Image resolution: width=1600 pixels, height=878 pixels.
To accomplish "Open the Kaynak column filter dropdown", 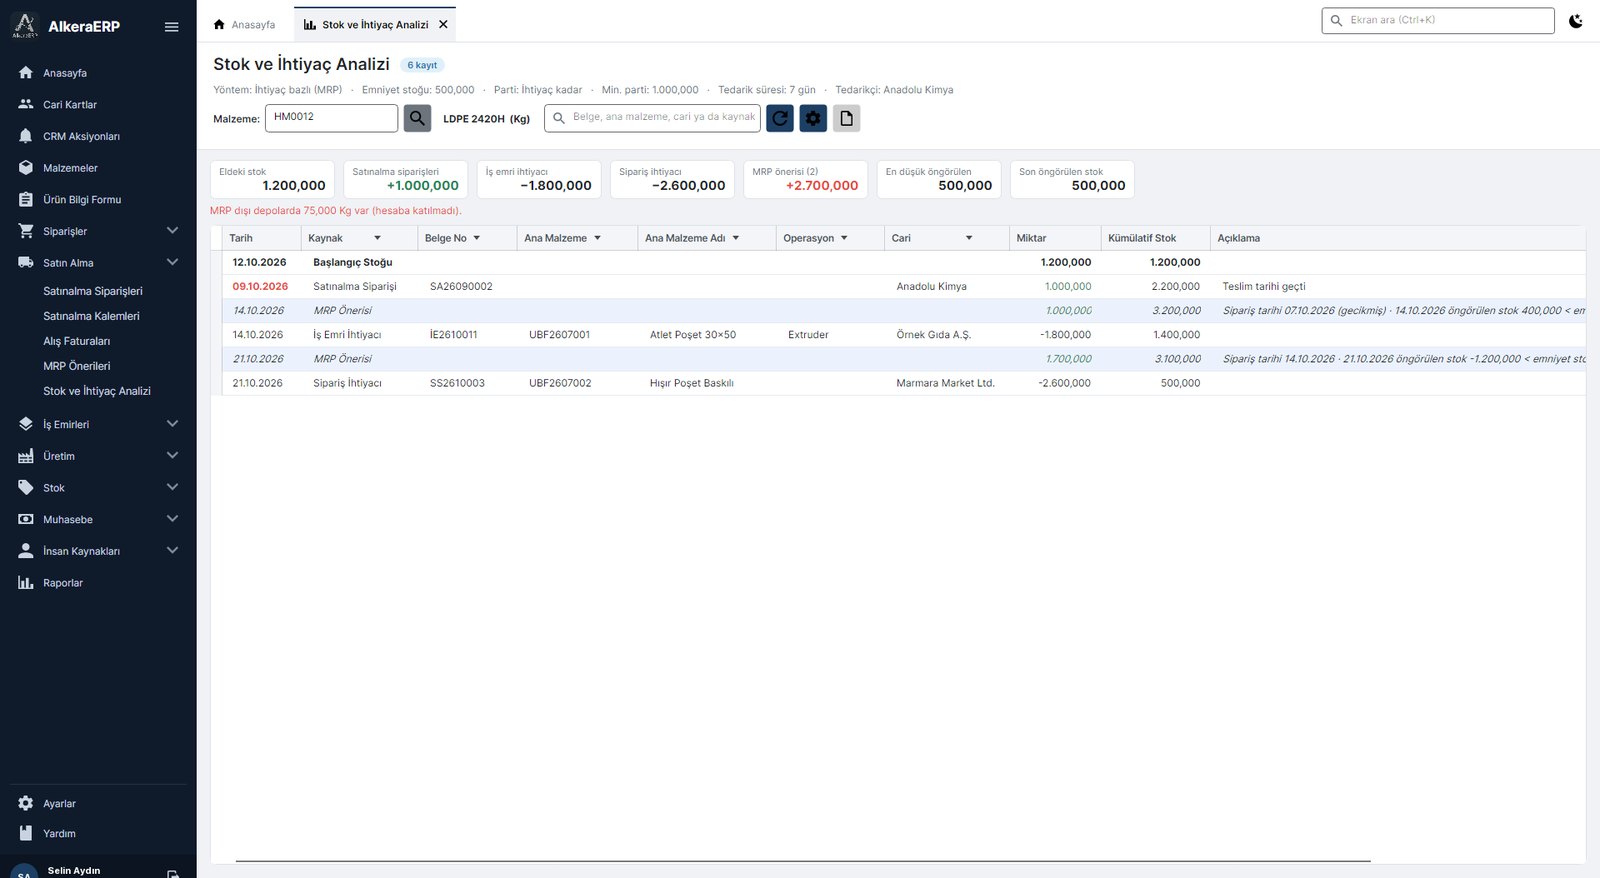I will 377,238.
